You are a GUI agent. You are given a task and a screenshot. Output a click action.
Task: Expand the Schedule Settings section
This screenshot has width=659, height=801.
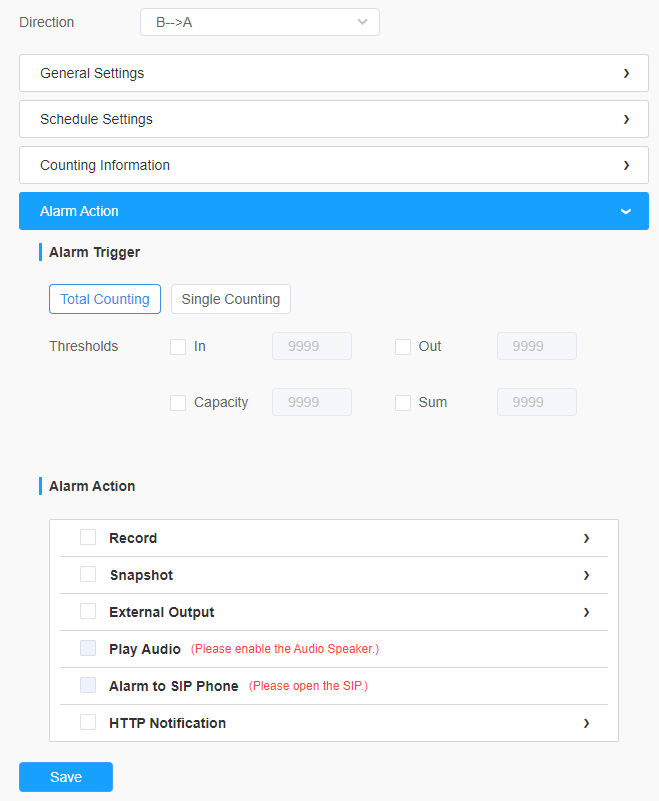point(334,119)
